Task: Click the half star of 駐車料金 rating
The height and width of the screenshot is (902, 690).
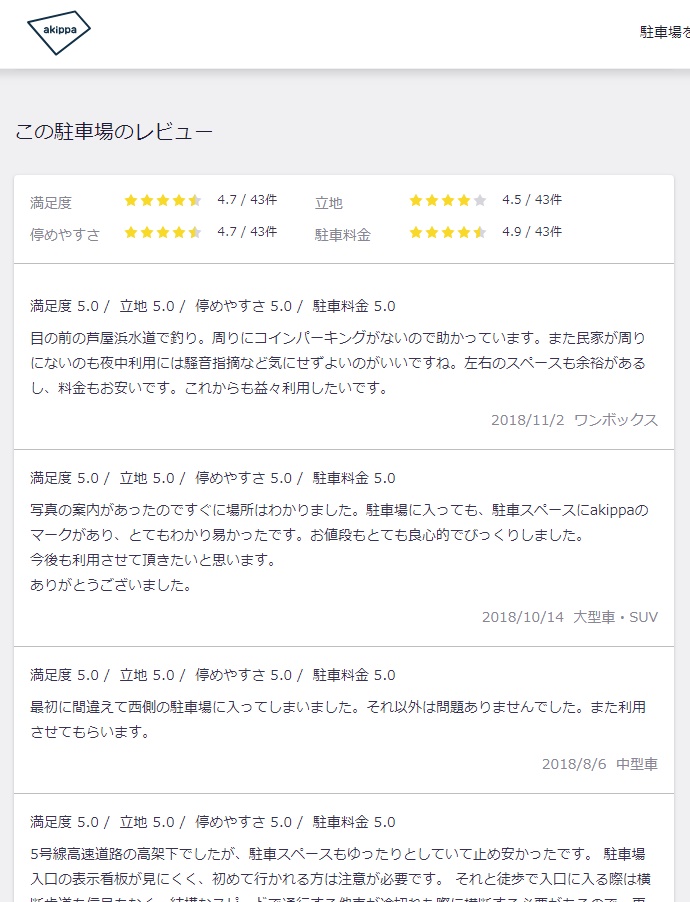Action: pos(480,232)
